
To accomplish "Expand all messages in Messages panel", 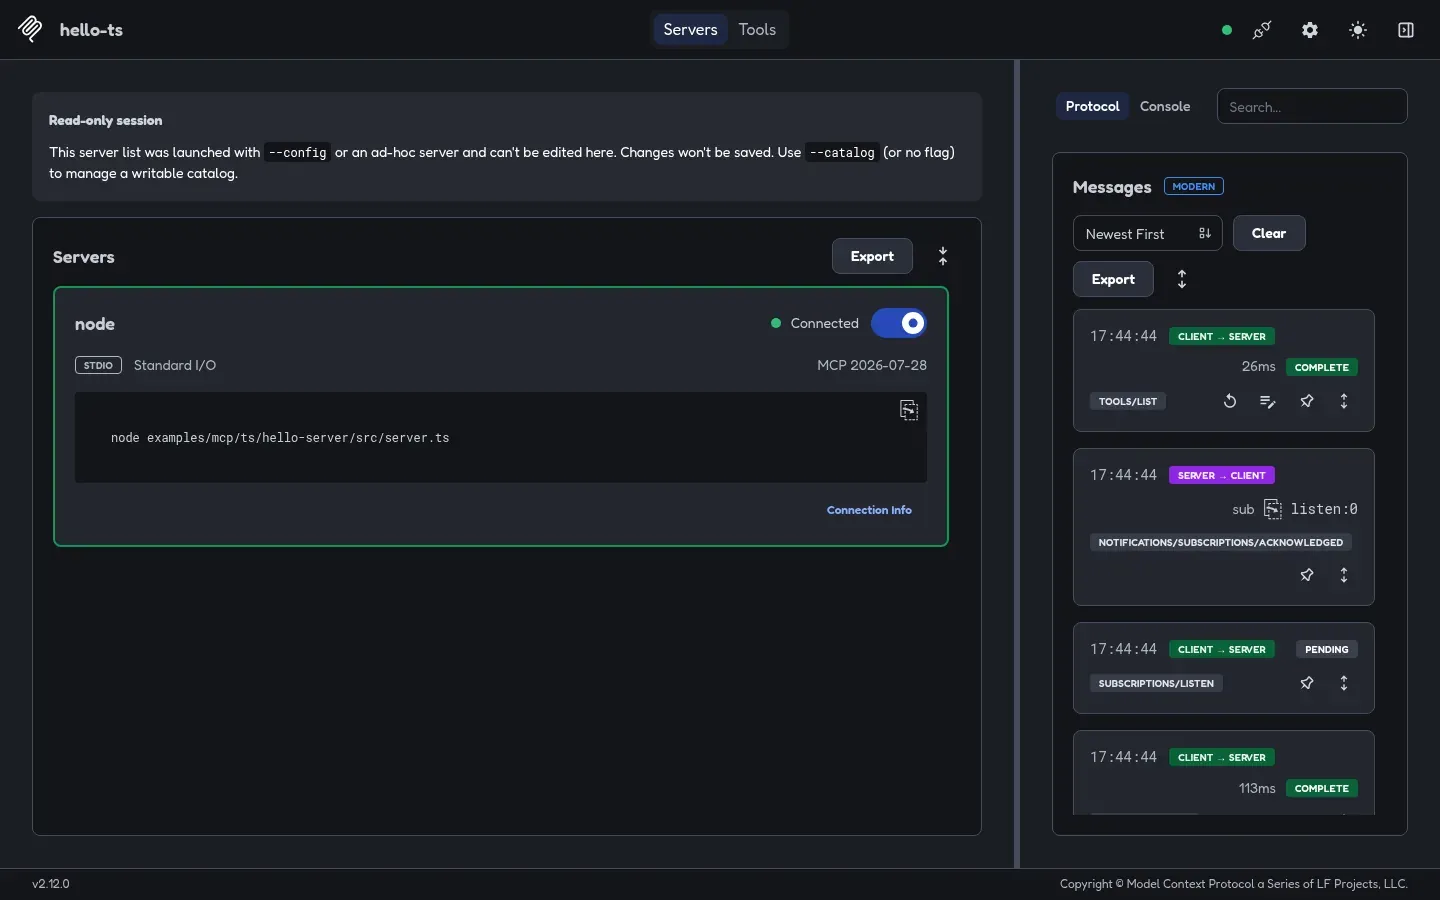I will tap(1182, 279).
